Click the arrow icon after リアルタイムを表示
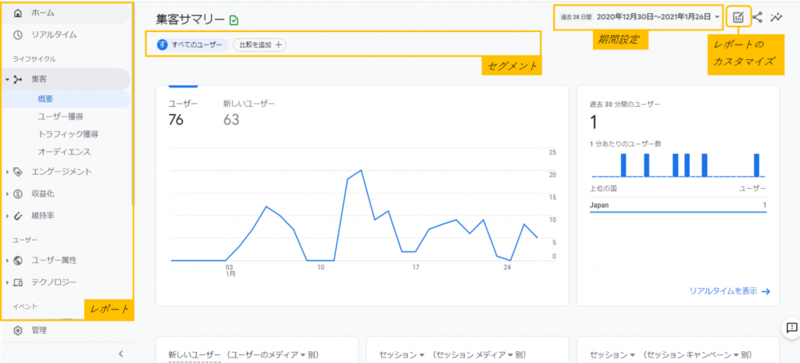 tap(765, 292)
